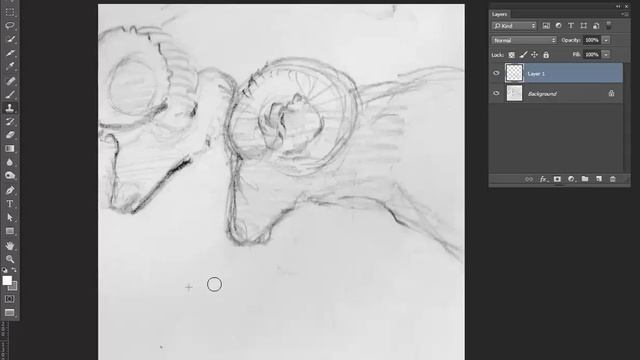Open the Fill slider dropdown arrow
This screenshot has height=360, width=640.
coord(606,55)
